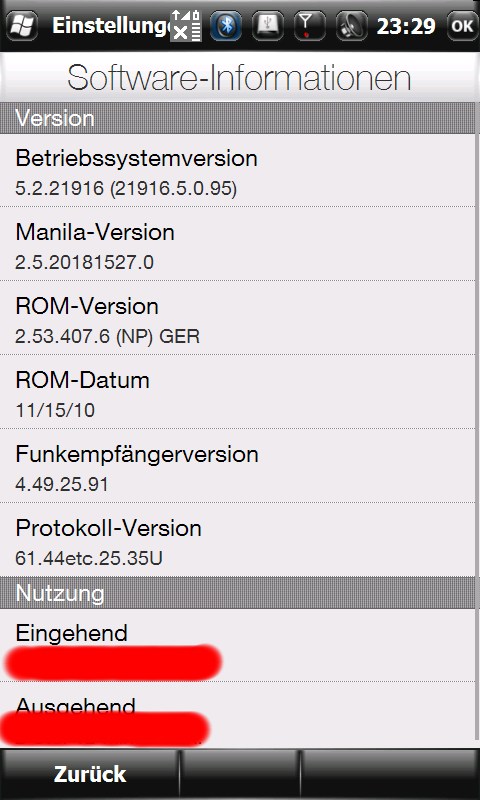480x800 pixels.
Task: Click the Nutzung section header
Action: (237, 592)
